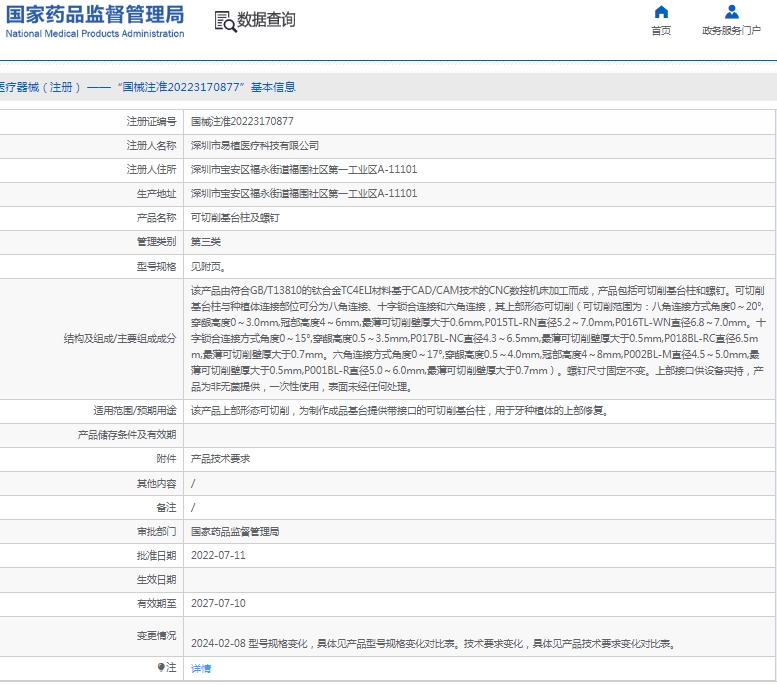Click the 附件 row label
The height and width of the screenshot is (685, 777).
(x=166, y=459)
